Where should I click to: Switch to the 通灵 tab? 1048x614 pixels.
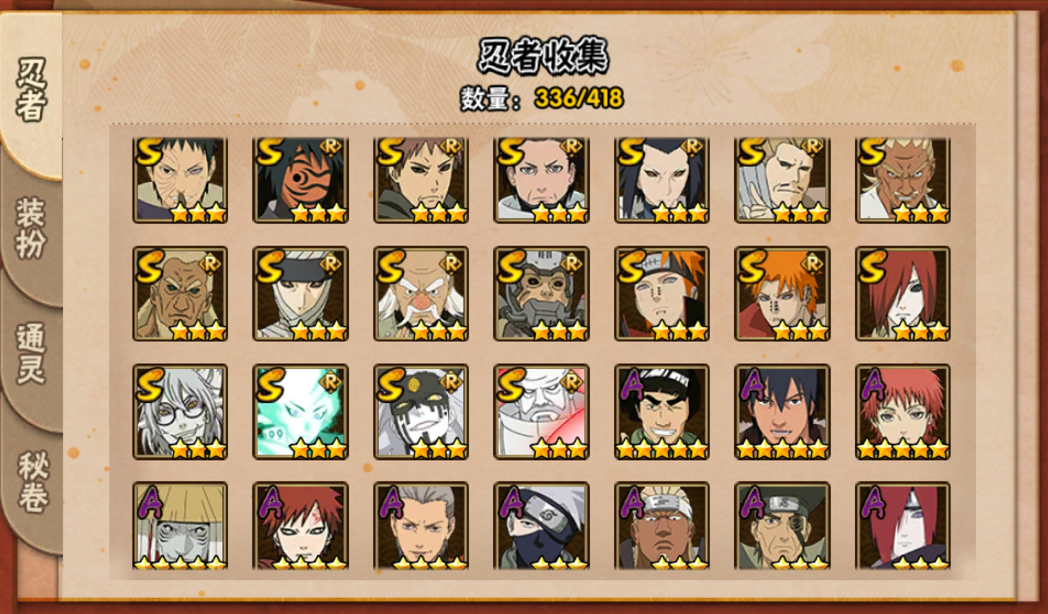click(31, 354)
